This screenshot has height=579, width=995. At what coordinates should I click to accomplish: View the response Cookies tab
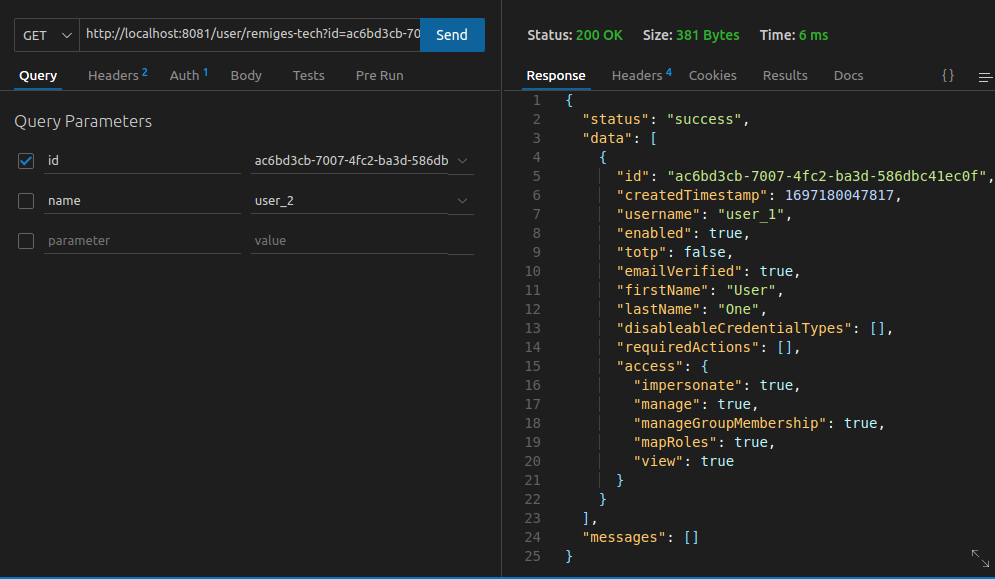point(712,75)
